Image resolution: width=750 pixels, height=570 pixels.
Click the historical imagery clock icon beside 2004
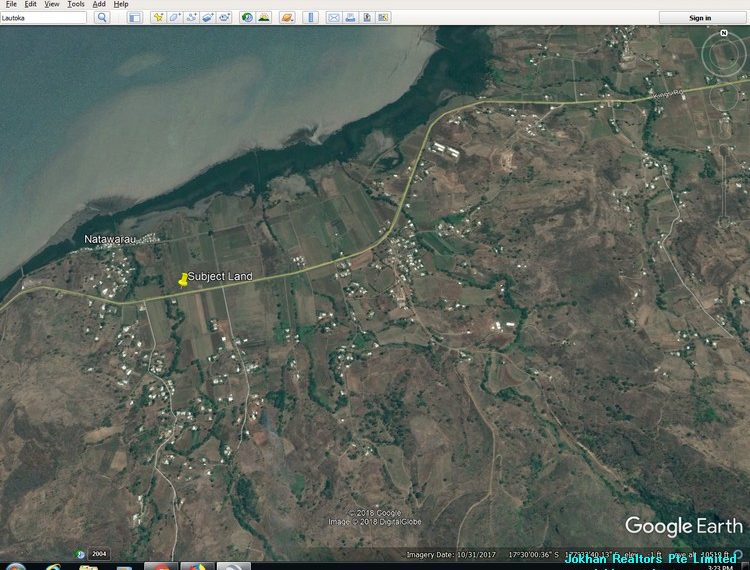(x=80, y=554)
